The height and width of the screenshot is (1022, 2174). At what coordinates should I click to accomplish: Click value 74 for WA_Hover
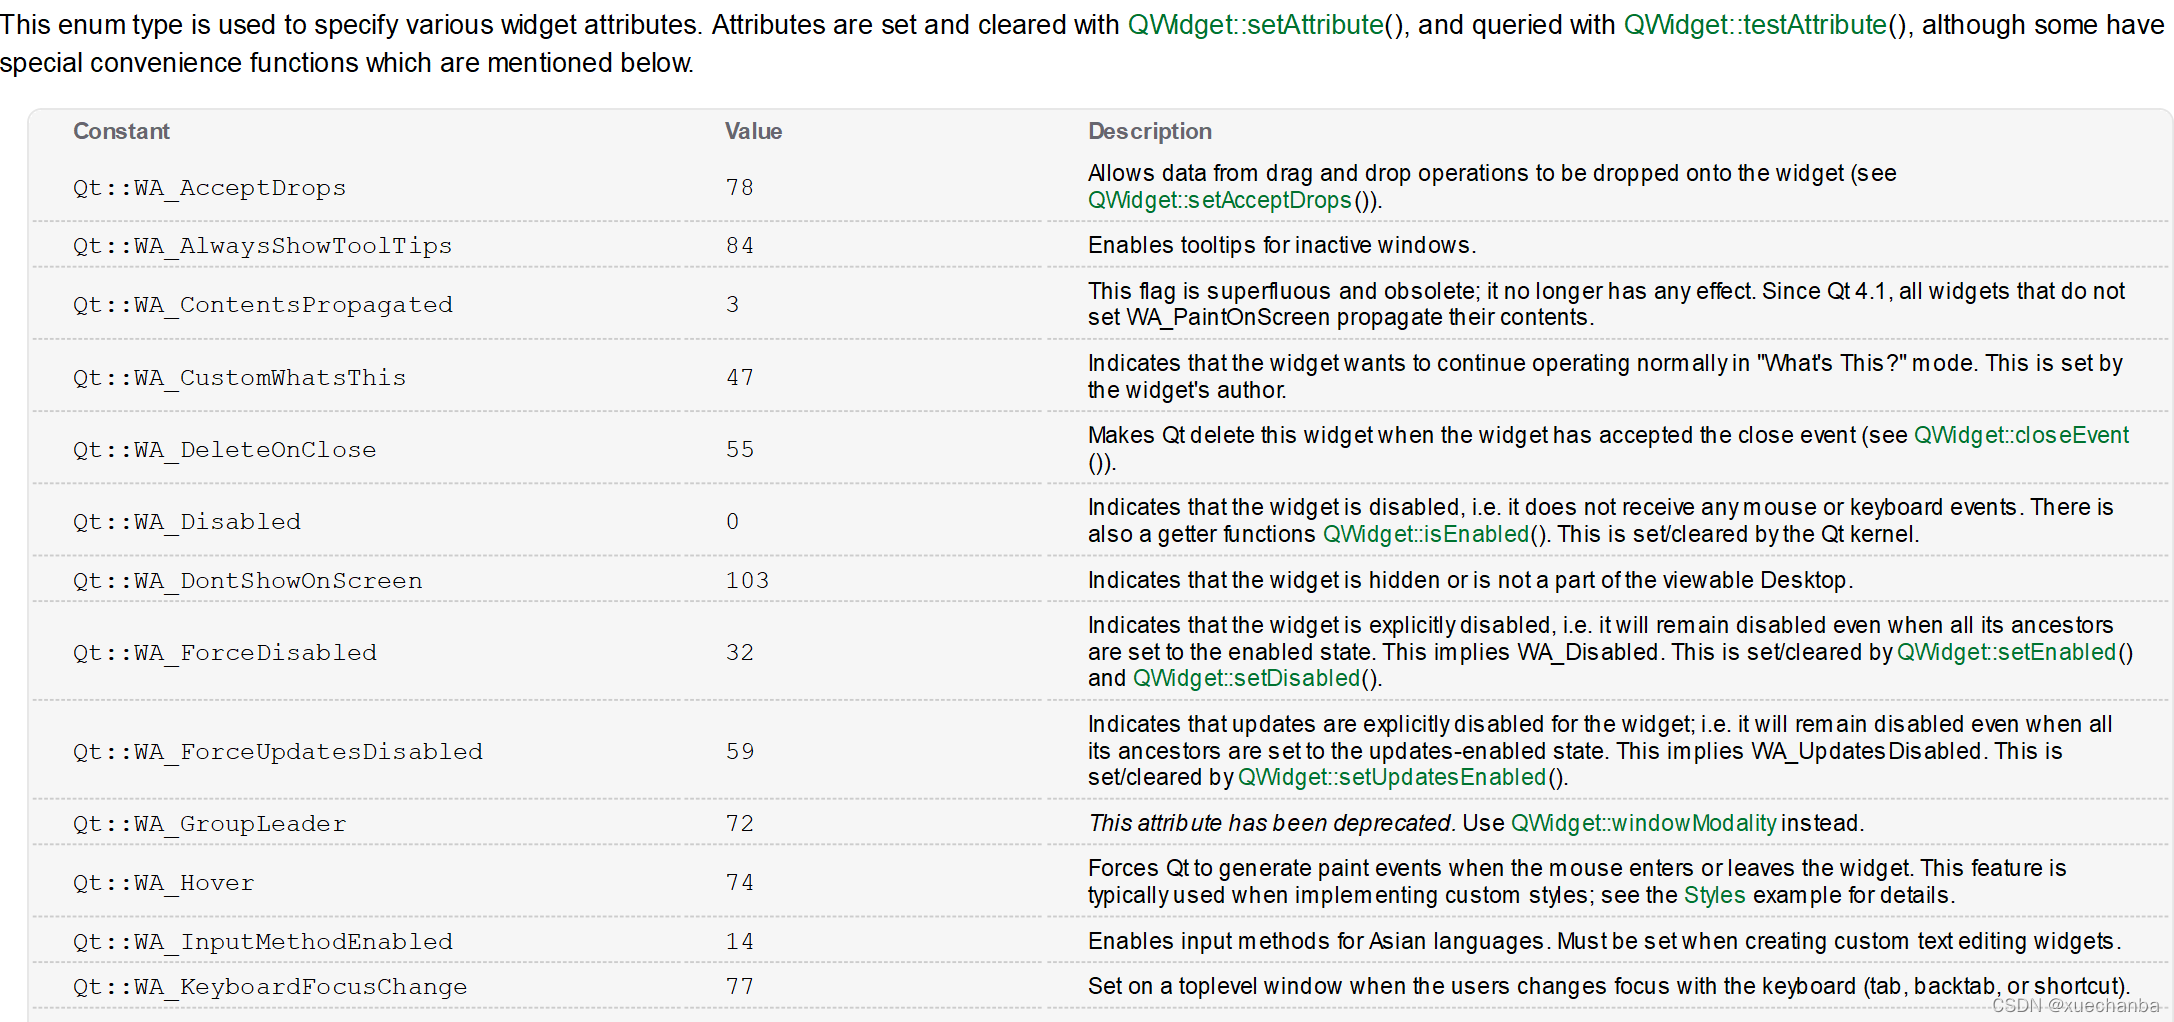pos(740,883)
